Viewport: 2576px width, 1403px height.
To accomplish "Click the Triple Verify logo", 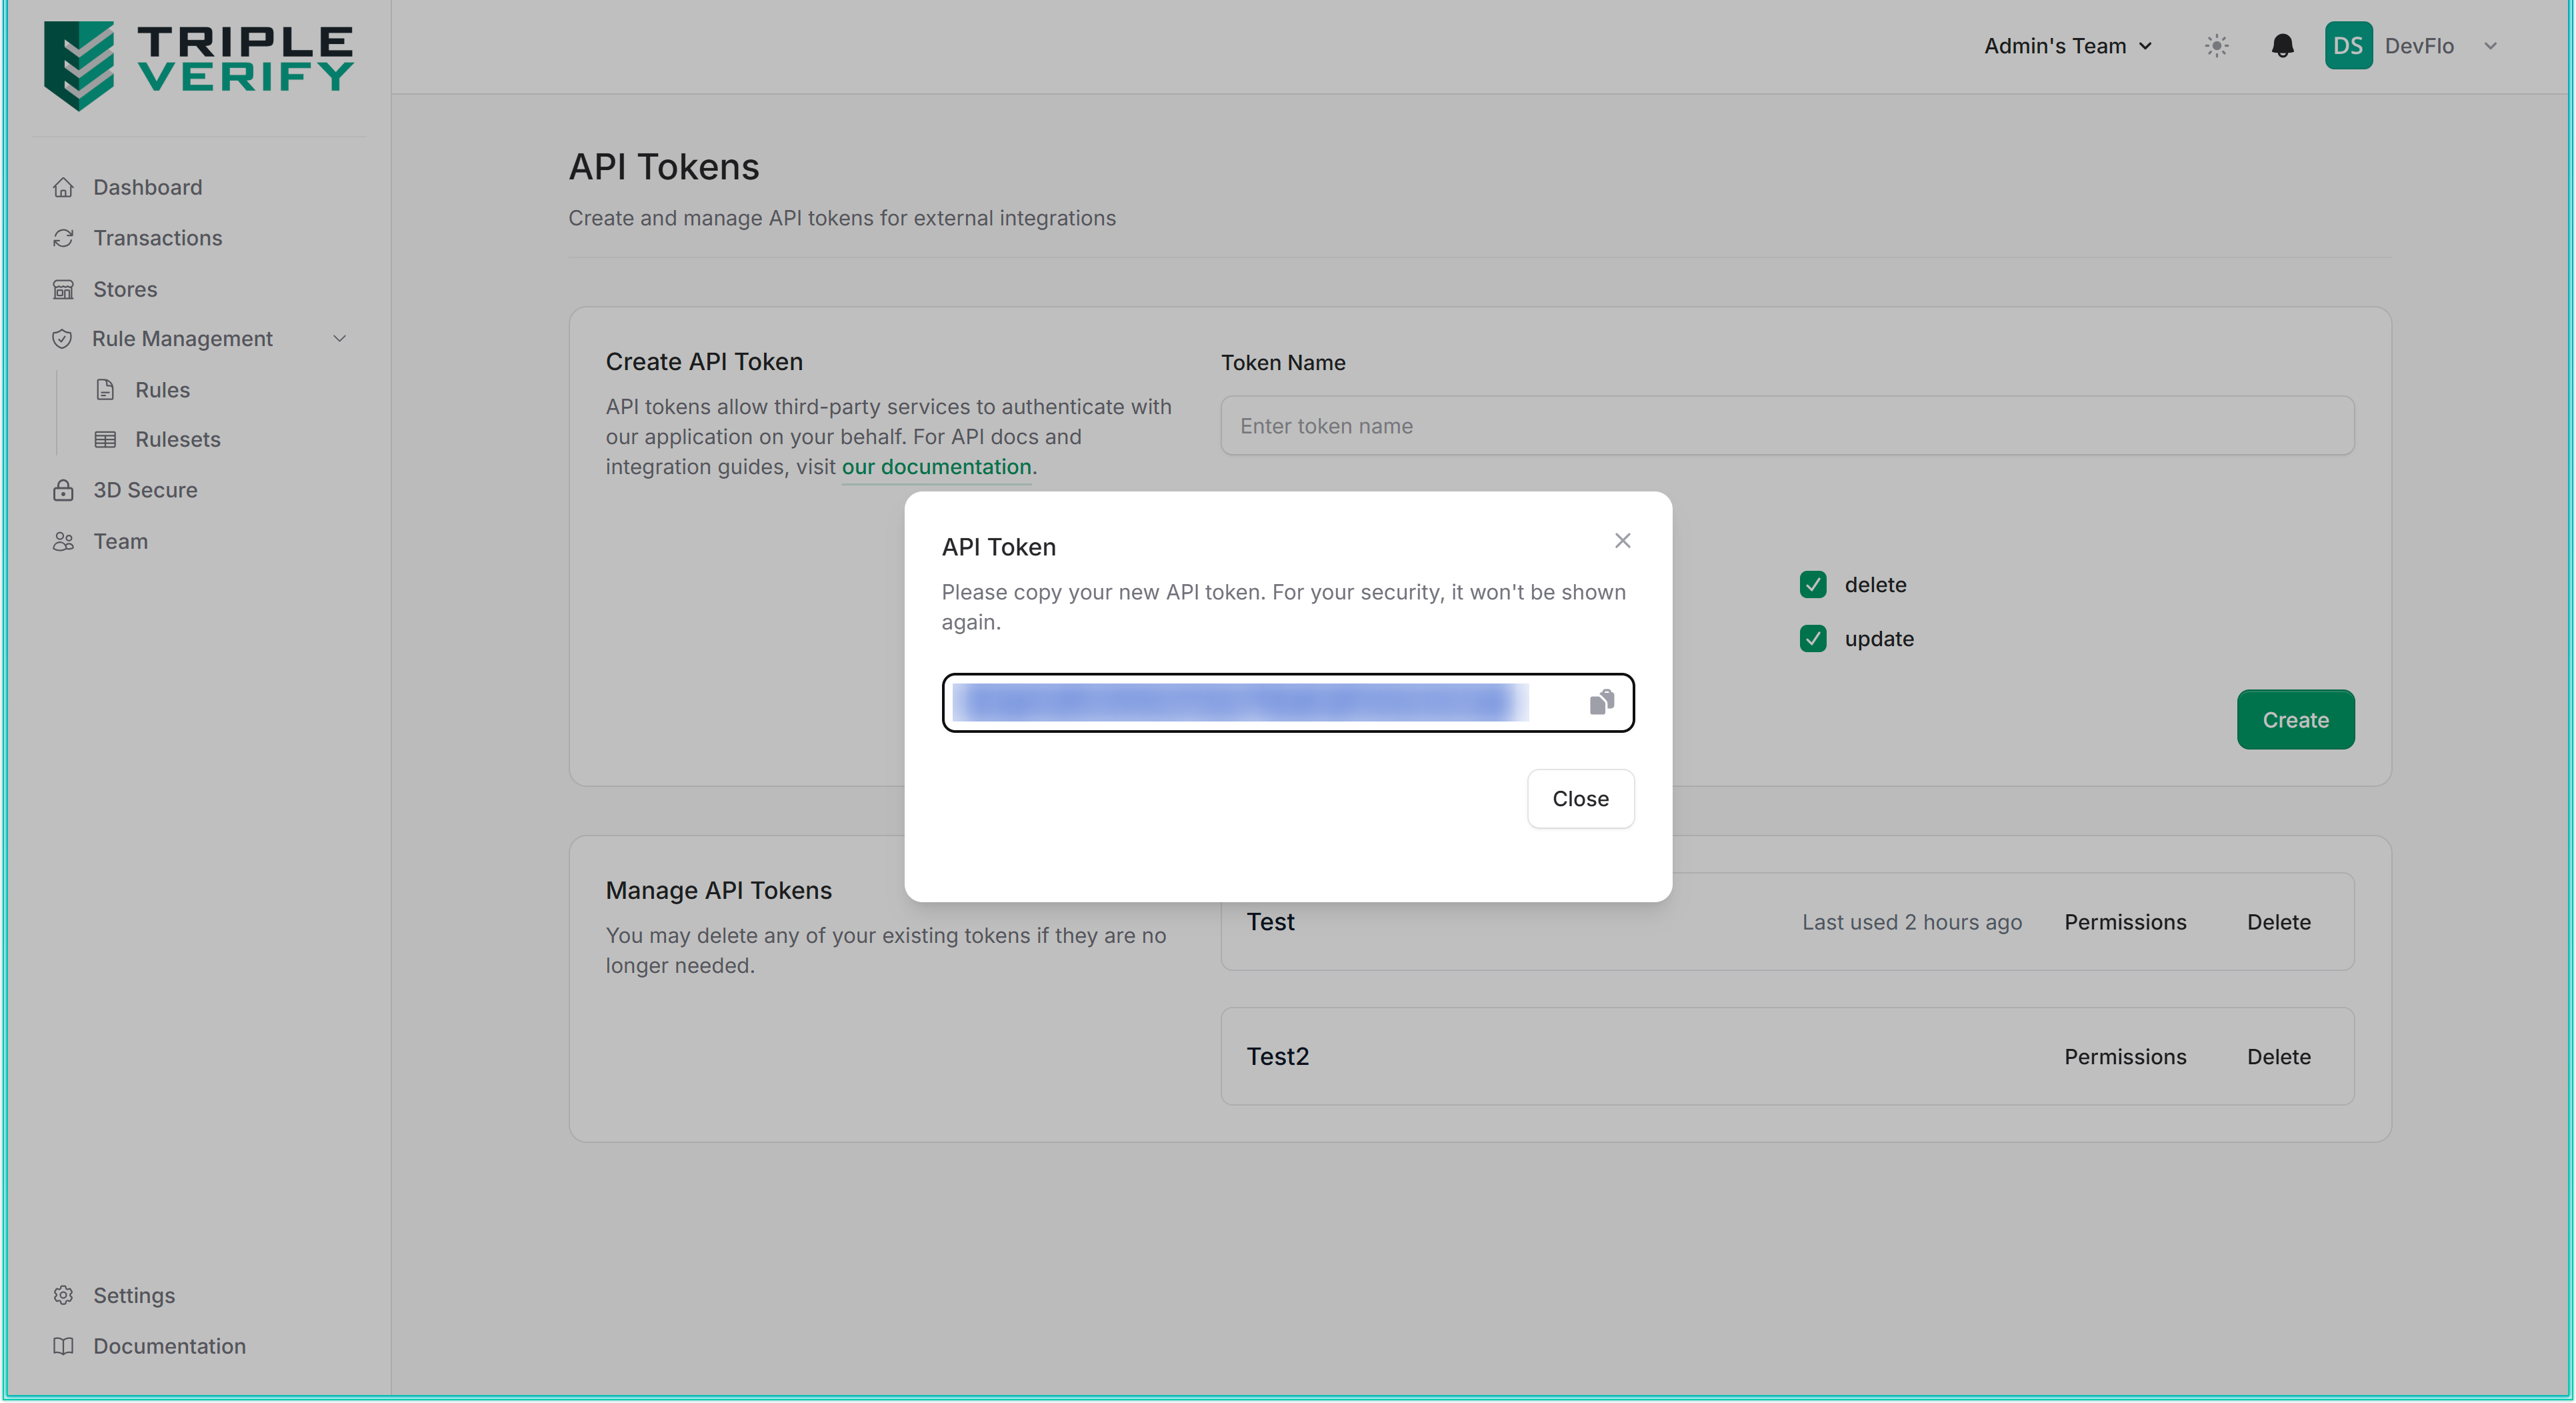I will click(x=198, y=64).
